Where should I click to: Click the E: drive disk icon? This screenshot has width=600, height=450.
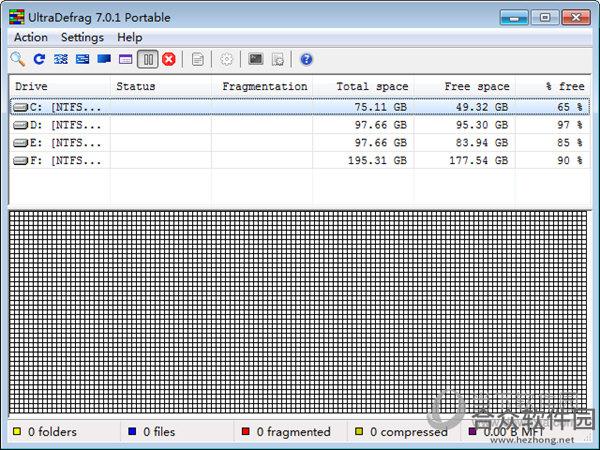point(20,143)
